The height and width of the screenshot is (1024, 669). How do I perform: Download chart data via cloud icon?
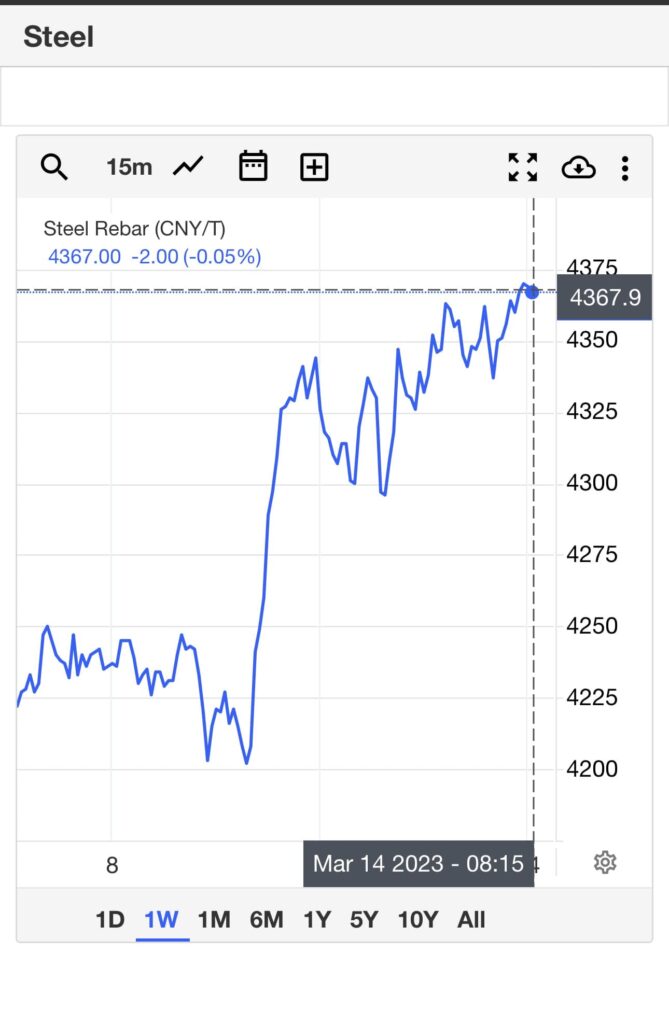578,167
